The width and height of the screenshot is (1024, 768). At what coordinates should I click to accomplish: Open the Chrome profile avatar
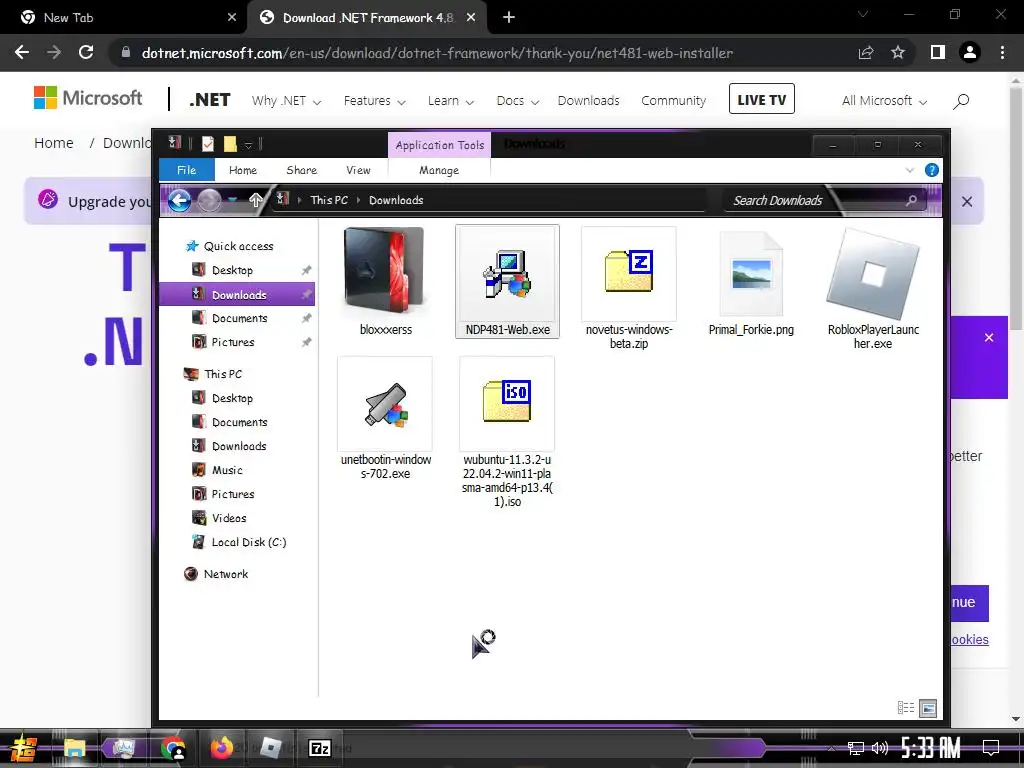970,52
